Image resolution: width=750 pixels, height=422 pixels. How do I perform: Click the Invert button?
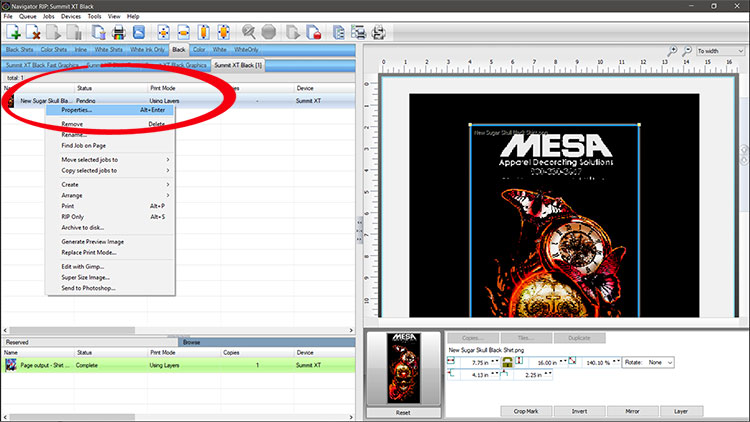pos(579,411)
